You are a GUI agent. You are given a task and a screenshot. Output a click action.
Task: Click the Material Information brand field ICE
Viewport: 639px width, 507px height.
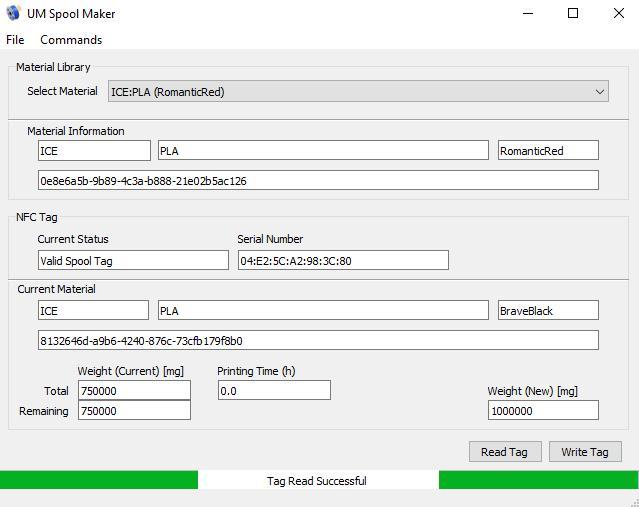pos(94,151)
